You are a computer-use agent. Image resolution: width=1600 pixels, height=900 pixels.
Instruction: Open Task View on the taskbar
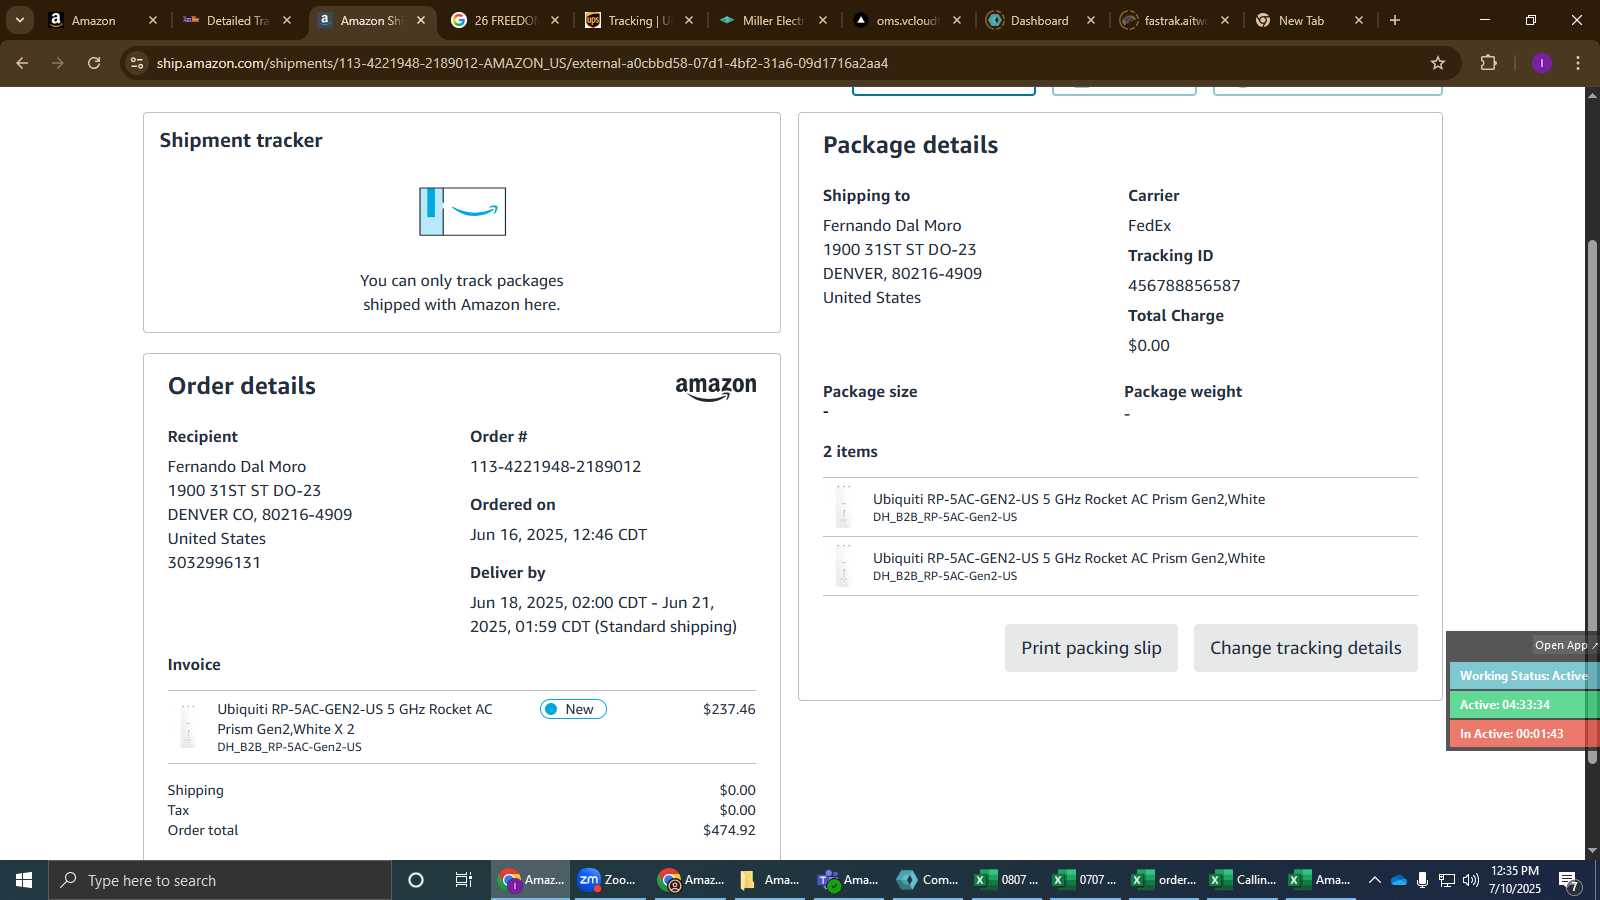point(463,880)
